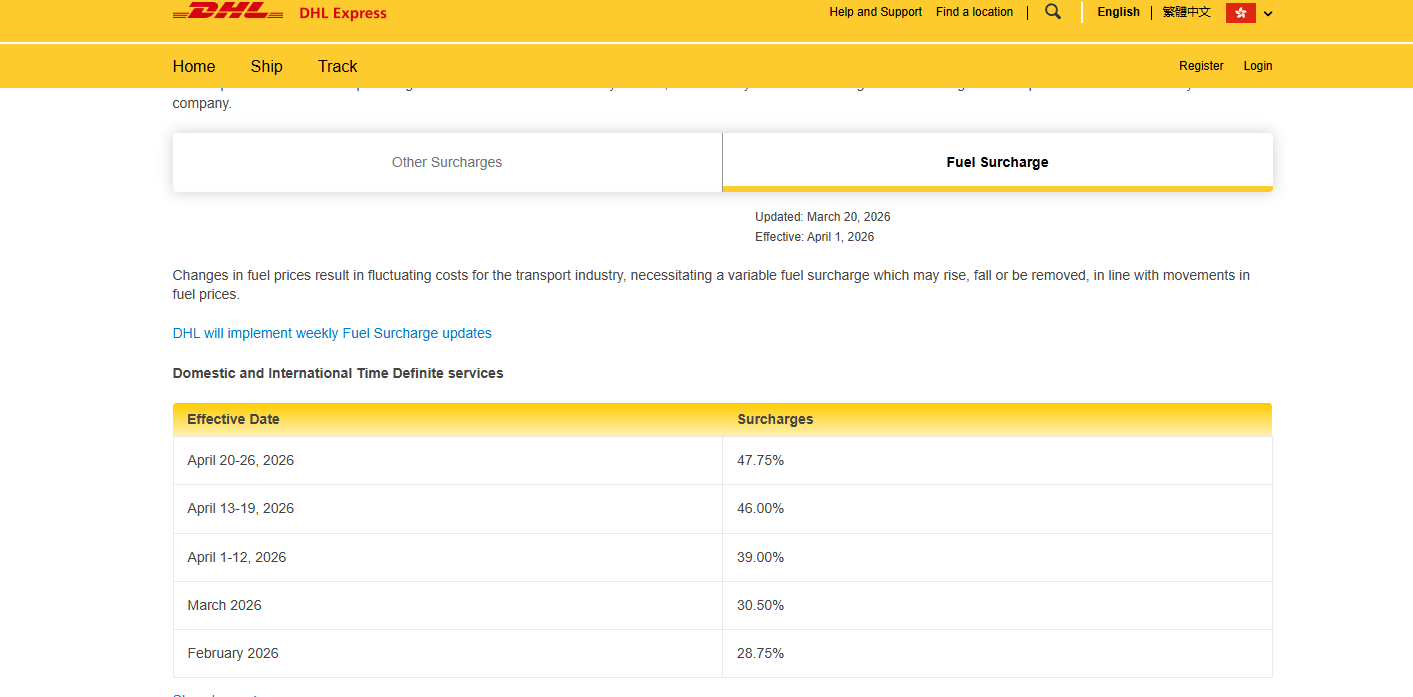This screenshot has height=697, width=1413.
Task: Select the Fuel Surcharge tab
Action: point(997,161)
